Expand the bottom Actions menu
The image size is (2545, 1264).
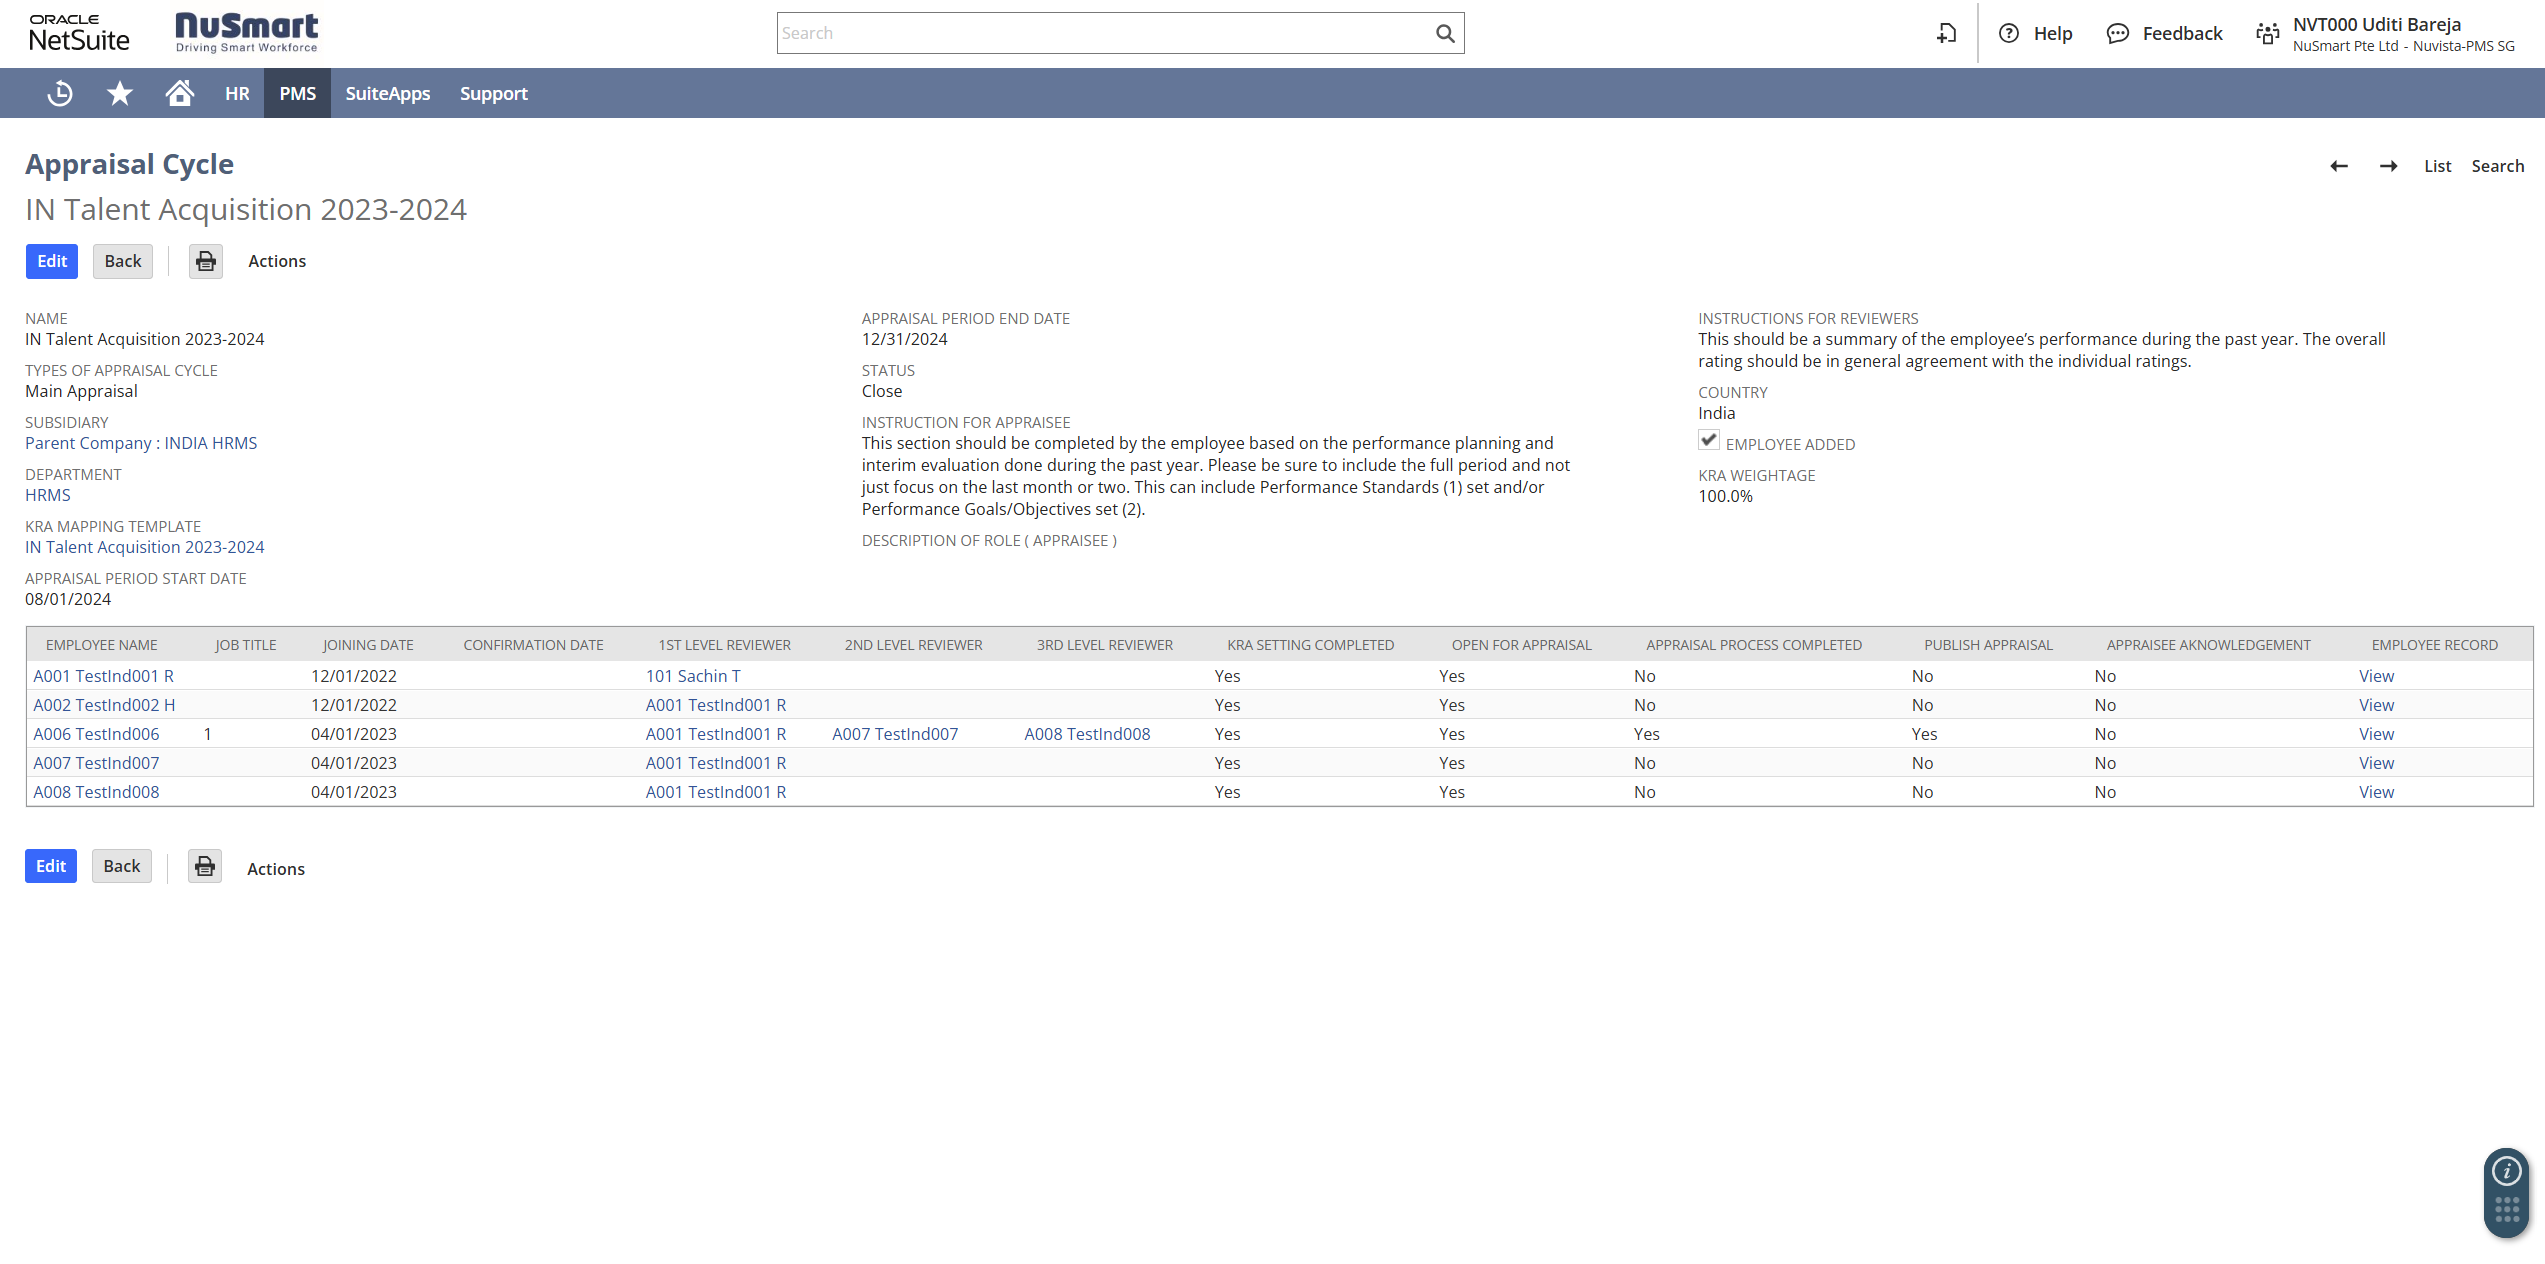click(276, 868)
